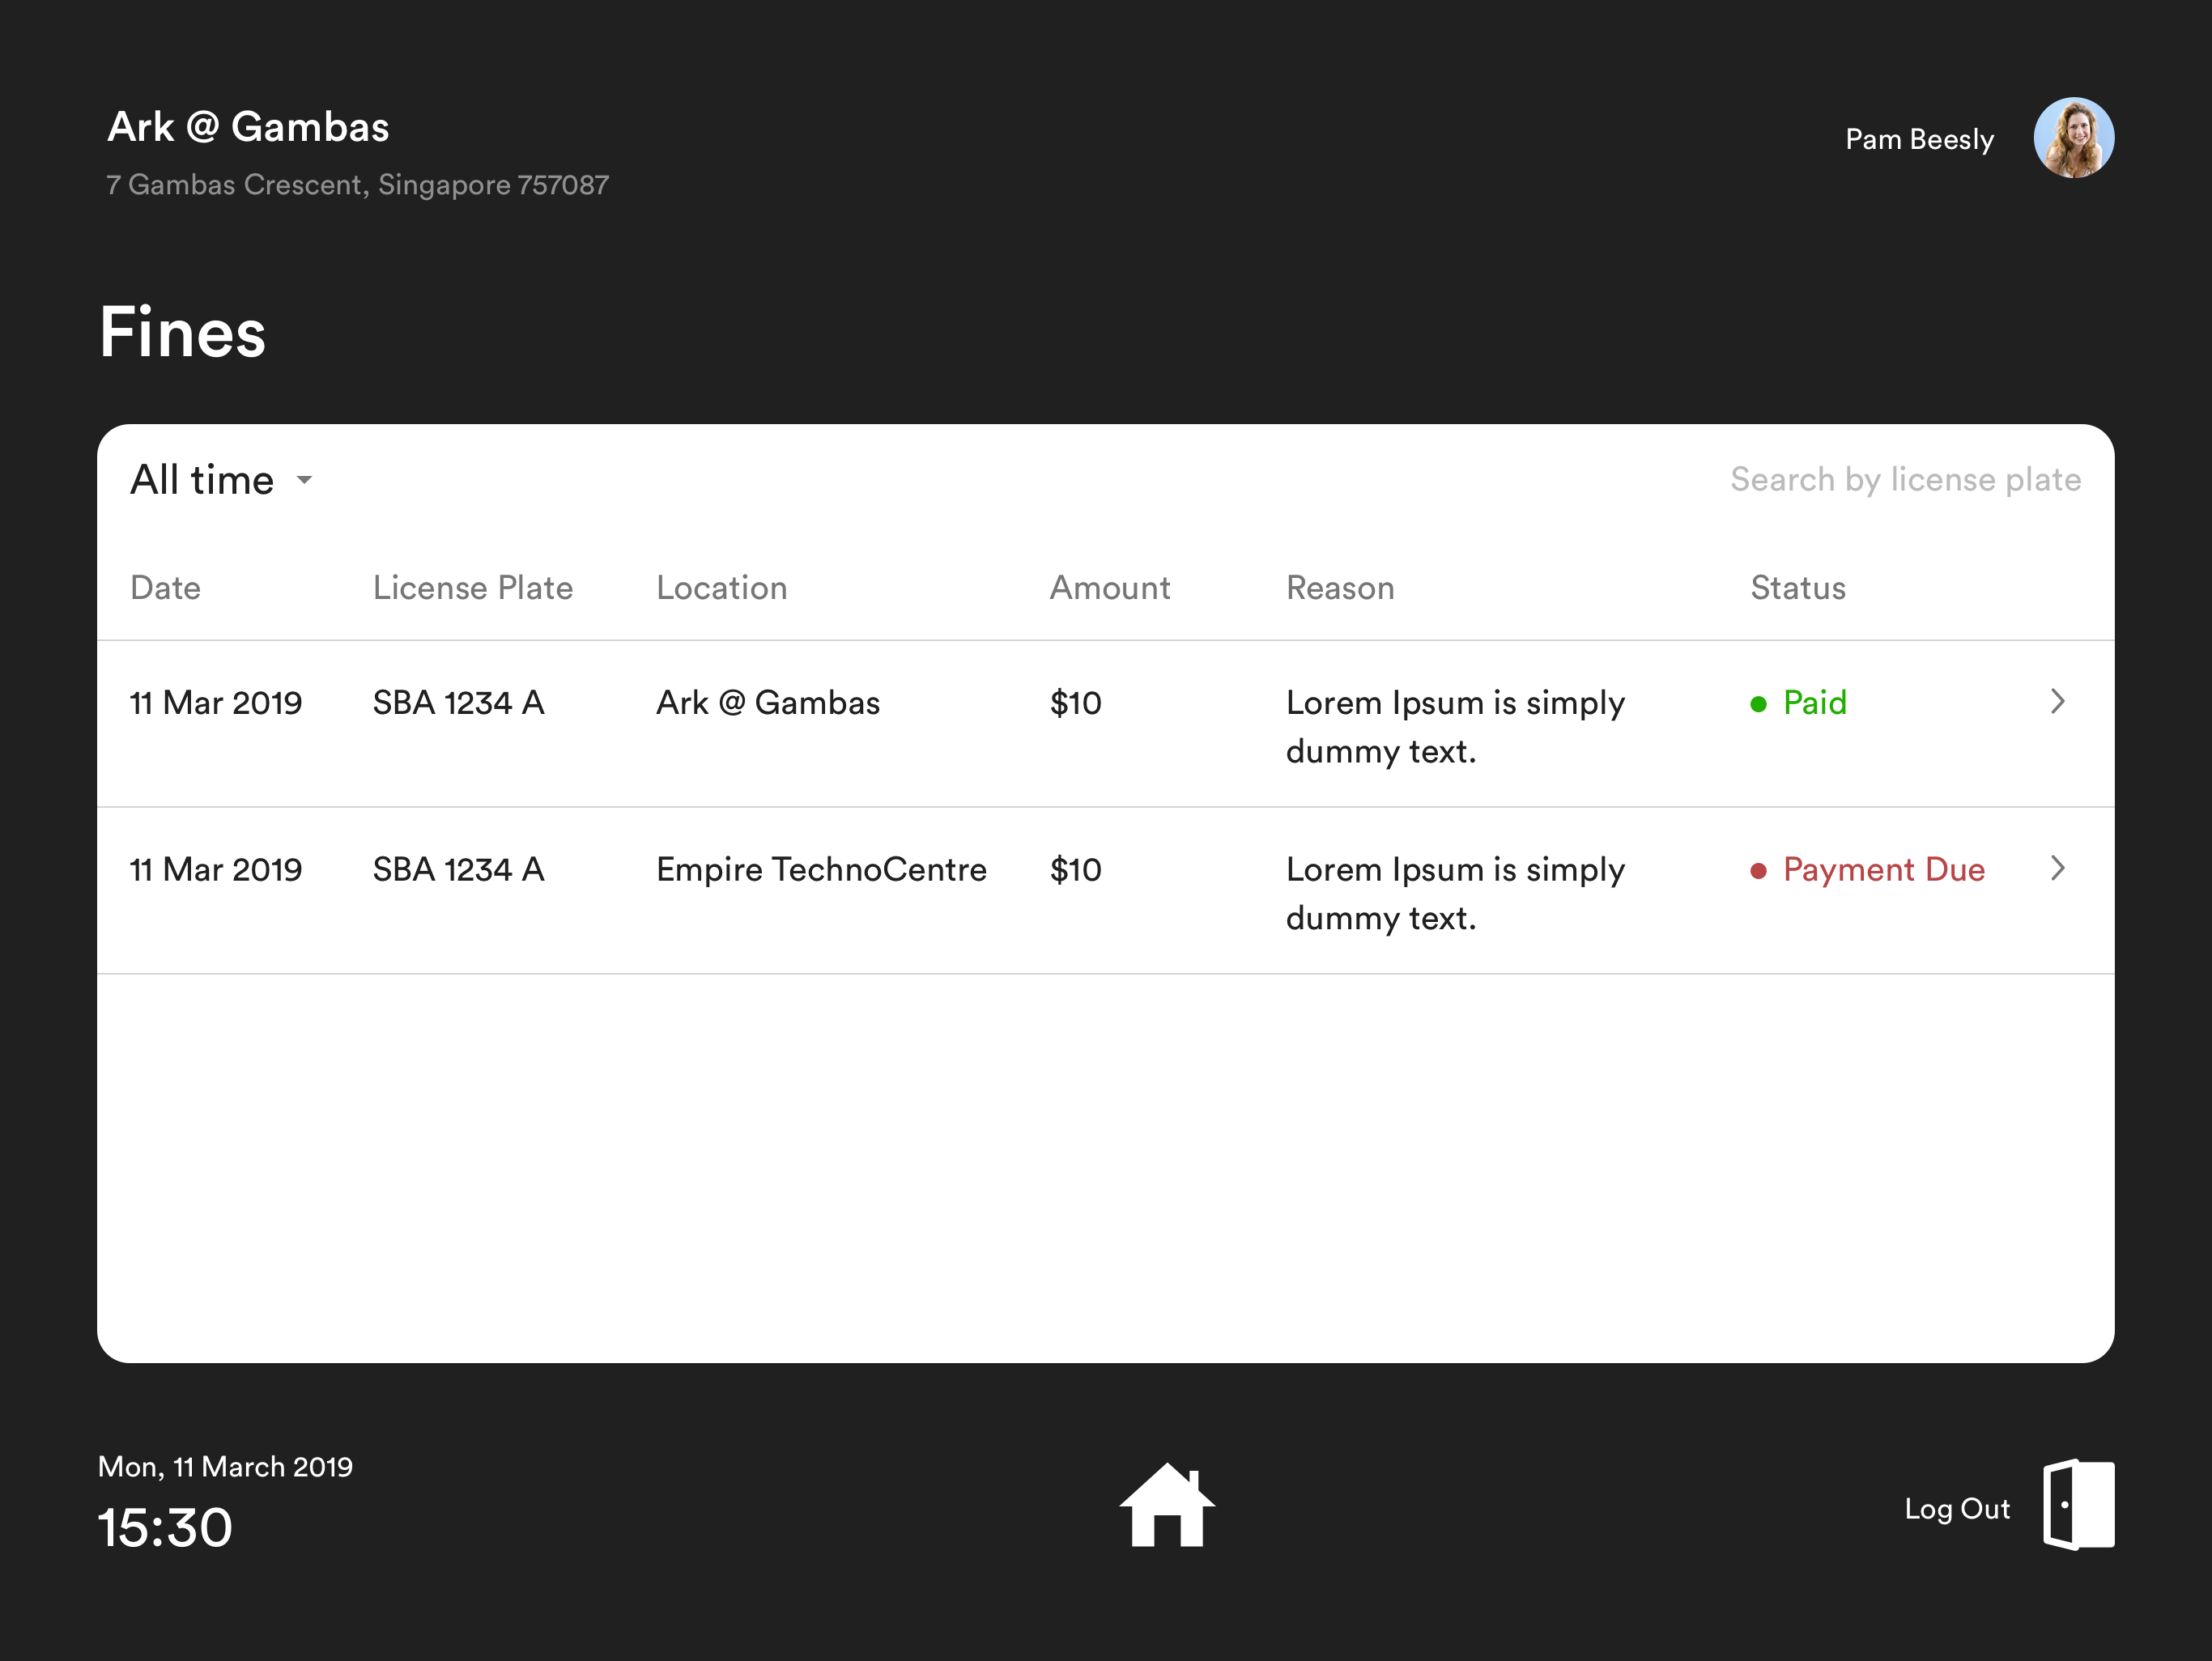Click the Status column header
Screen dimensions: 2212x1661
[1797, 588]
